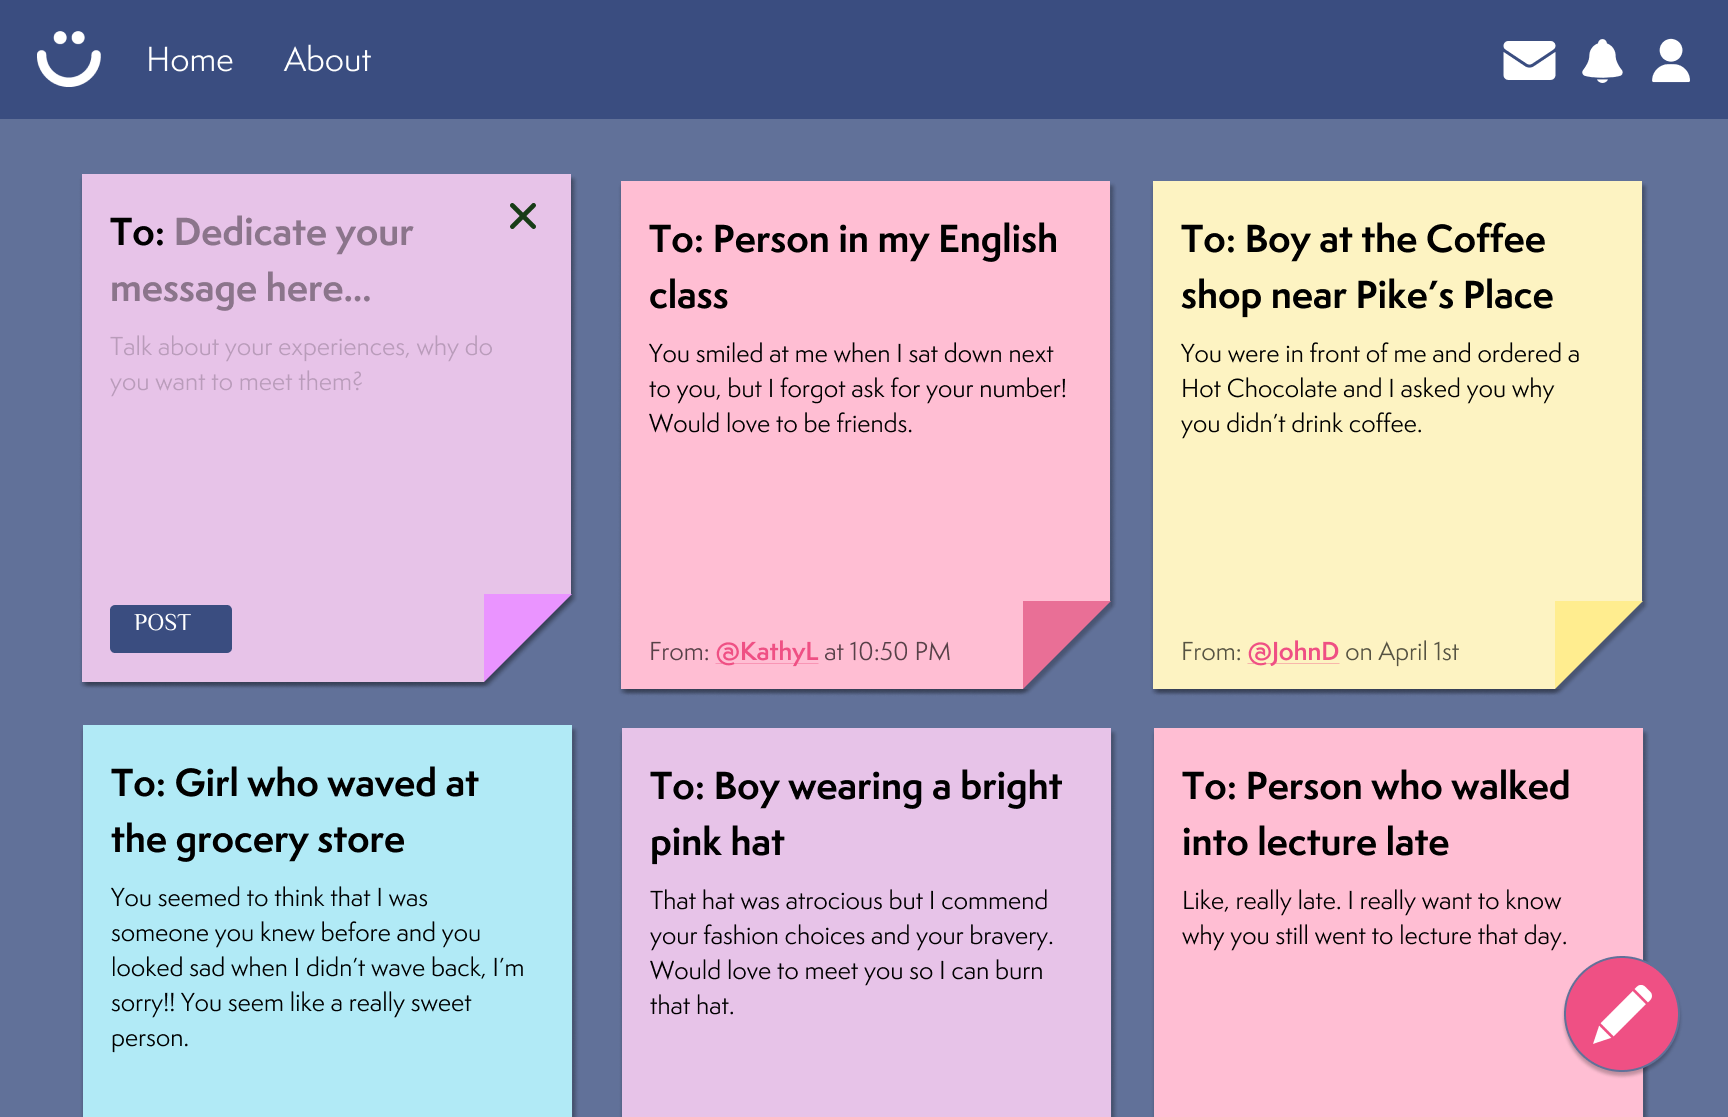Open @KathyL's profile link
Viewport: 1728px width, 1117px height.
coord(767,652)
